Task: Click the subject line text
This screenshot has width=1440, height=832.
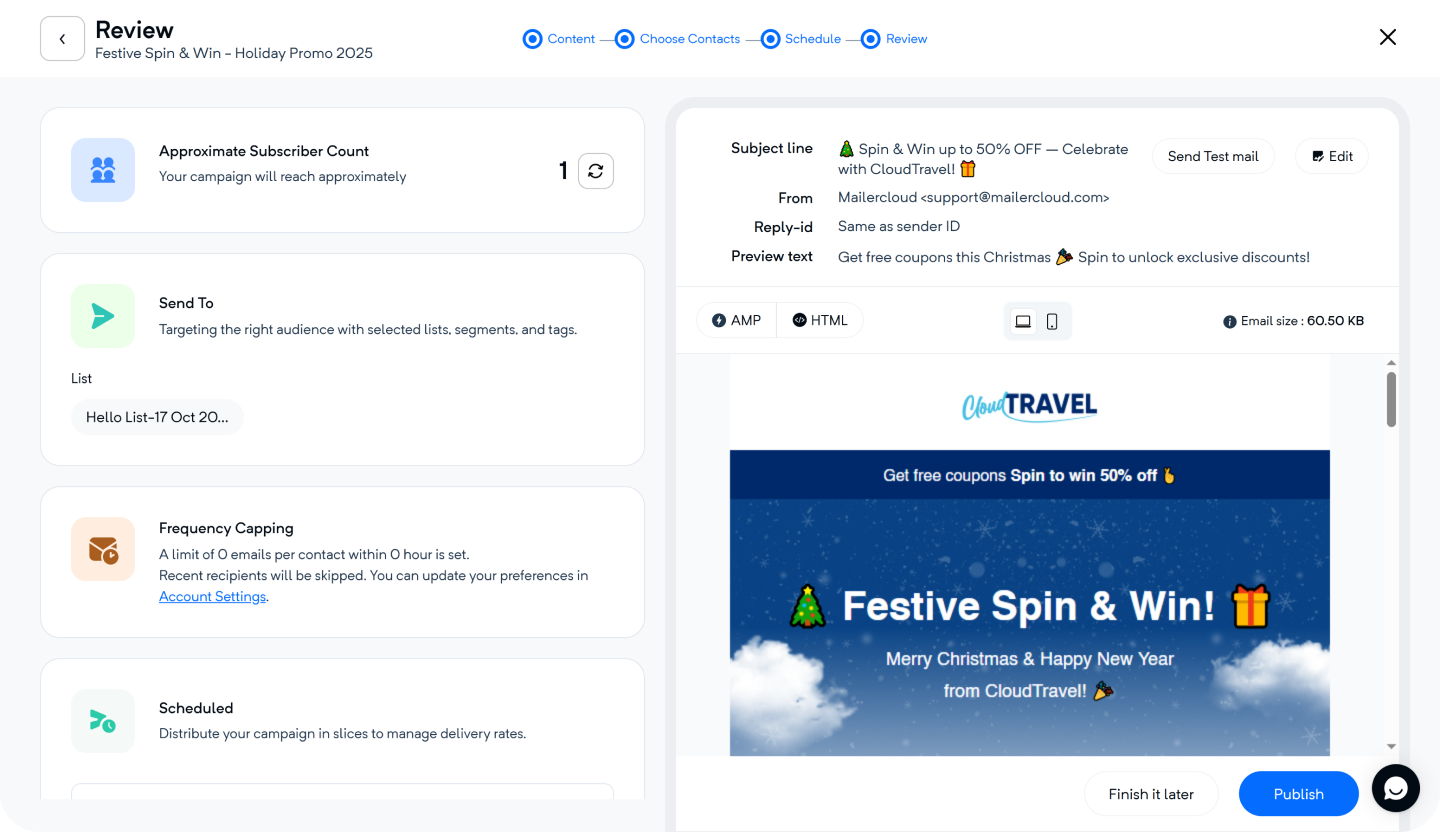Action: pyautogui.click(x=983, y=159)
